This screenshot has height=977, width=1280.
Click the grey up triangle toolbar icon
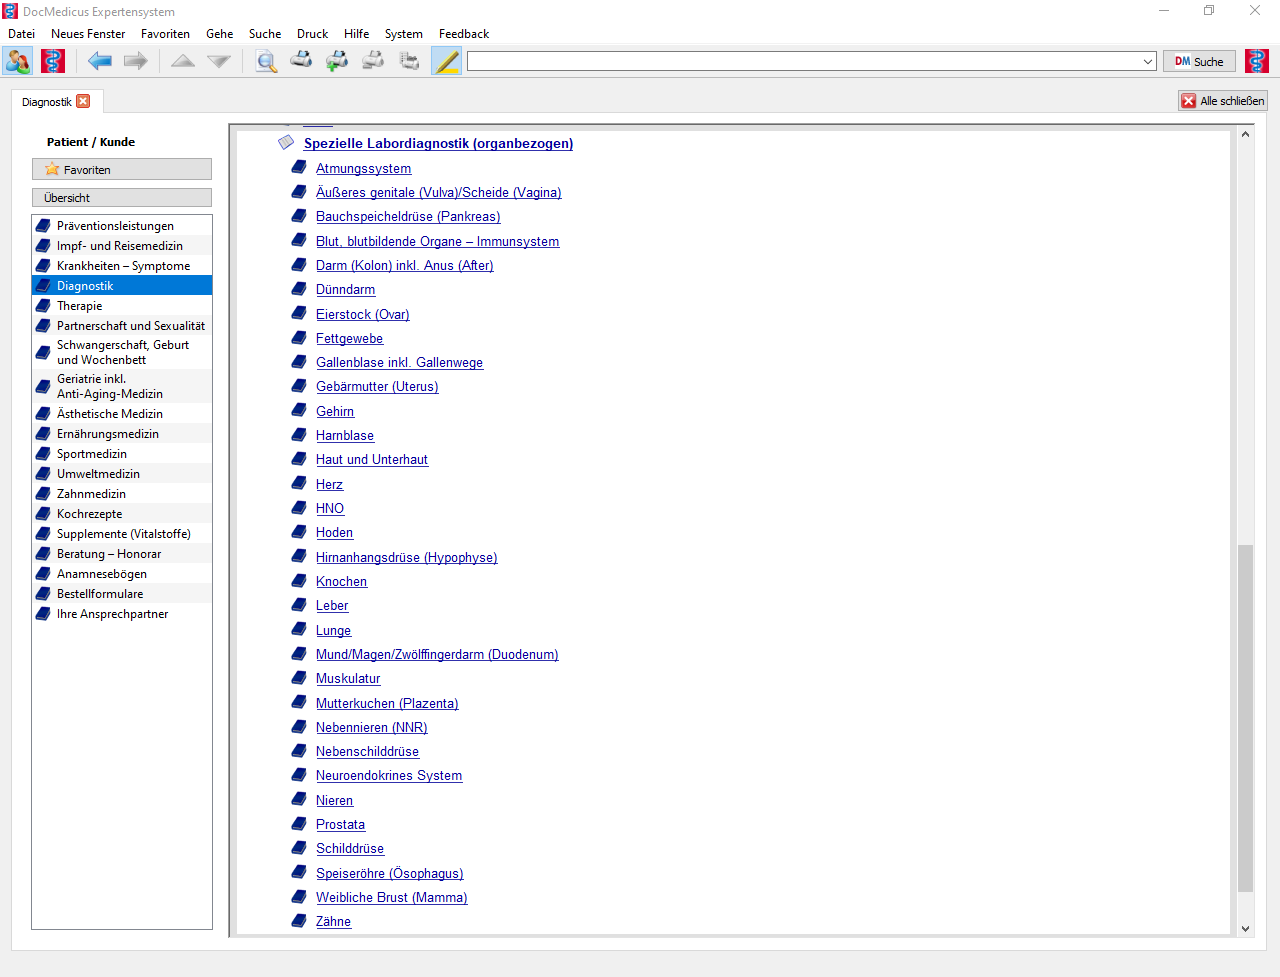[183, 61]
